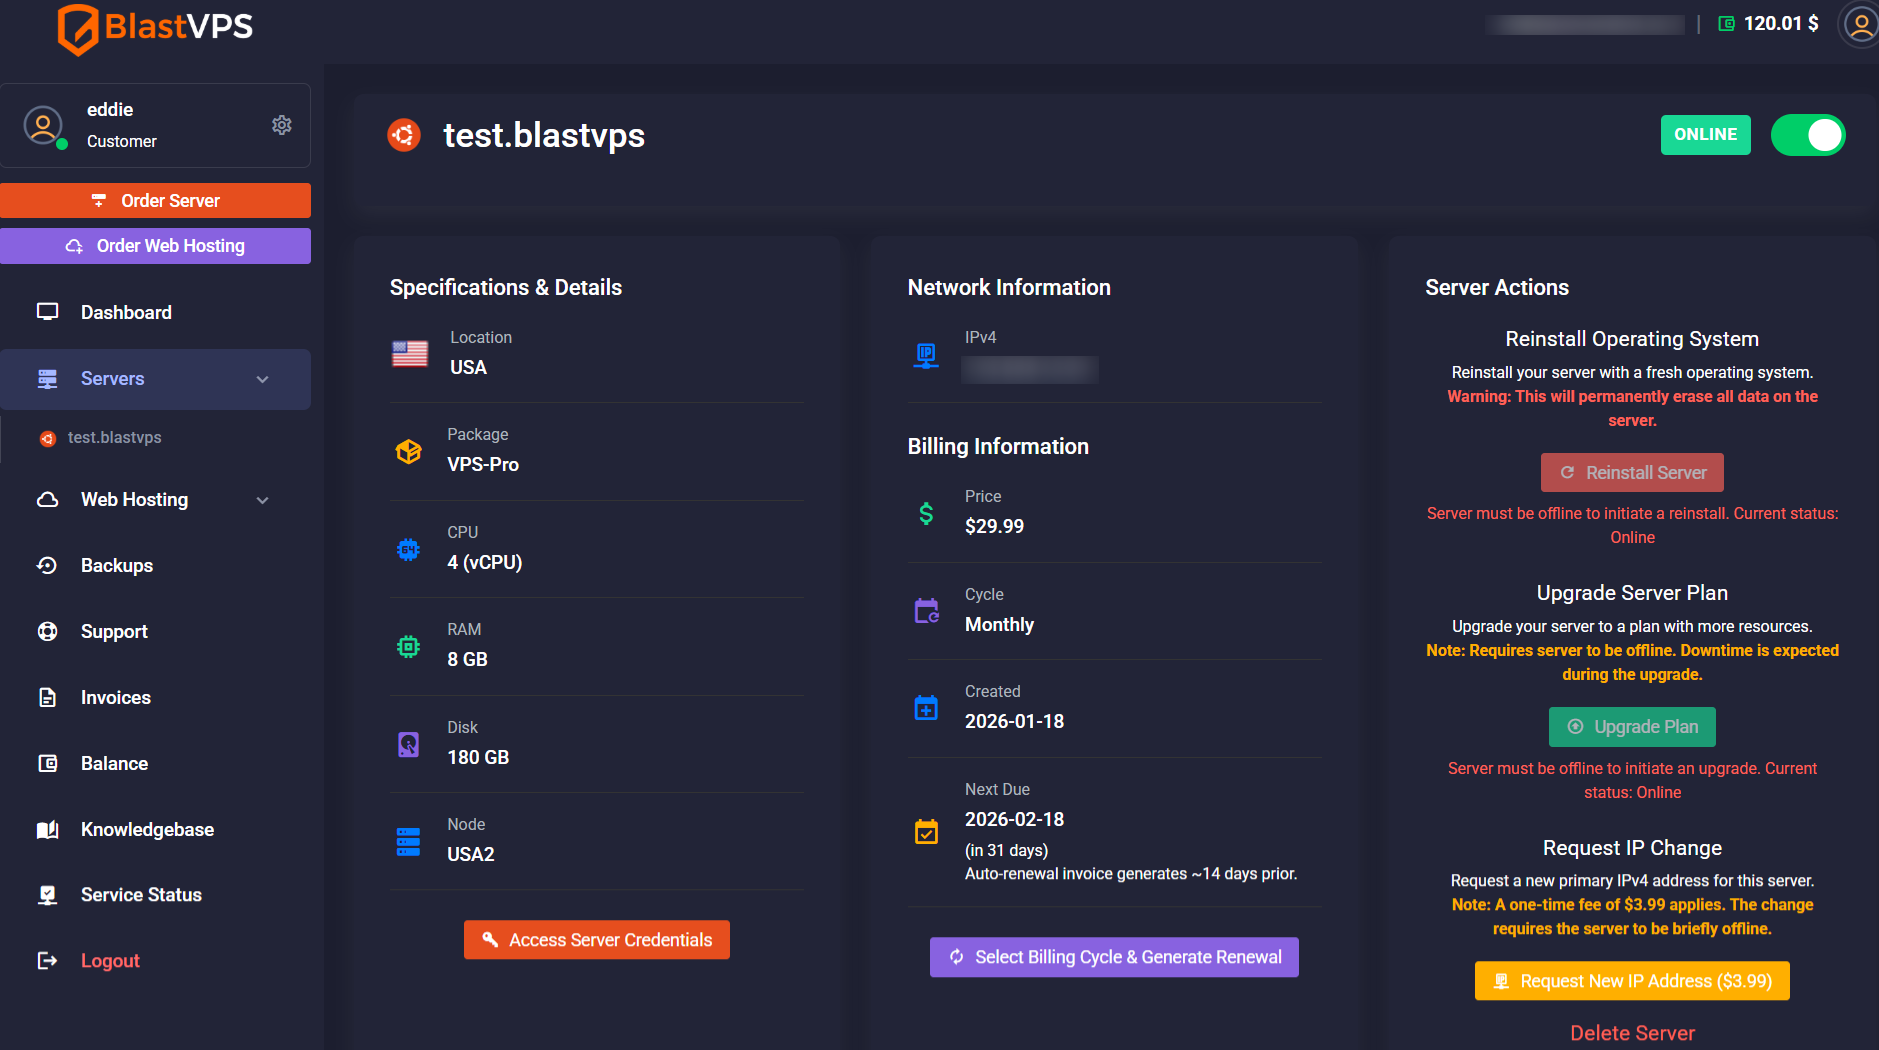Click the CPU chip icon

pyautogui.click(x=408, y=549)
